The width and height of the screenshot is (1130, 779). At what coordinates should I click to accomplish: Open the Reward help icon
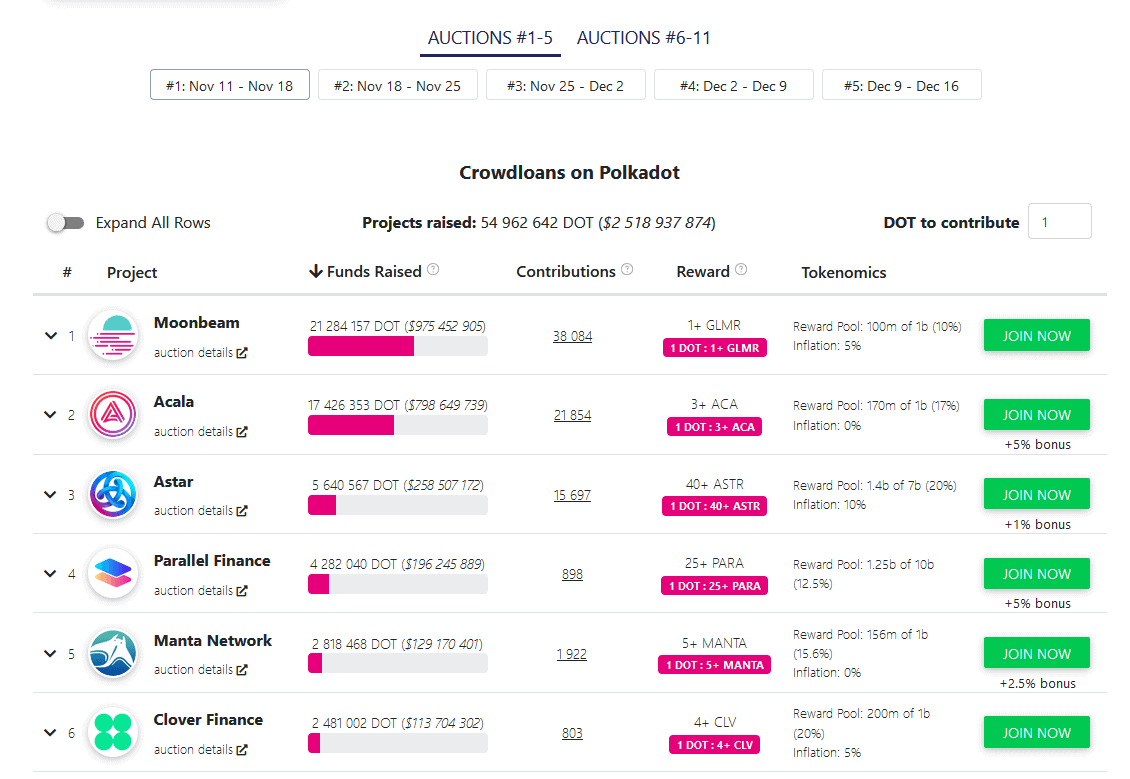(741, 270)
